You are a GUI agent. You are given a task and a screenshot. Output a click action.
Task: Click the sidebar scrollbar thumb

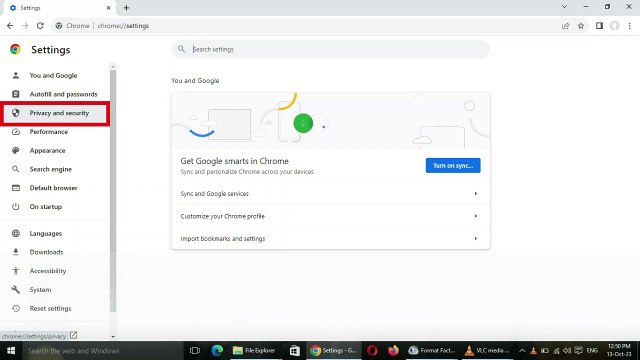113,191
